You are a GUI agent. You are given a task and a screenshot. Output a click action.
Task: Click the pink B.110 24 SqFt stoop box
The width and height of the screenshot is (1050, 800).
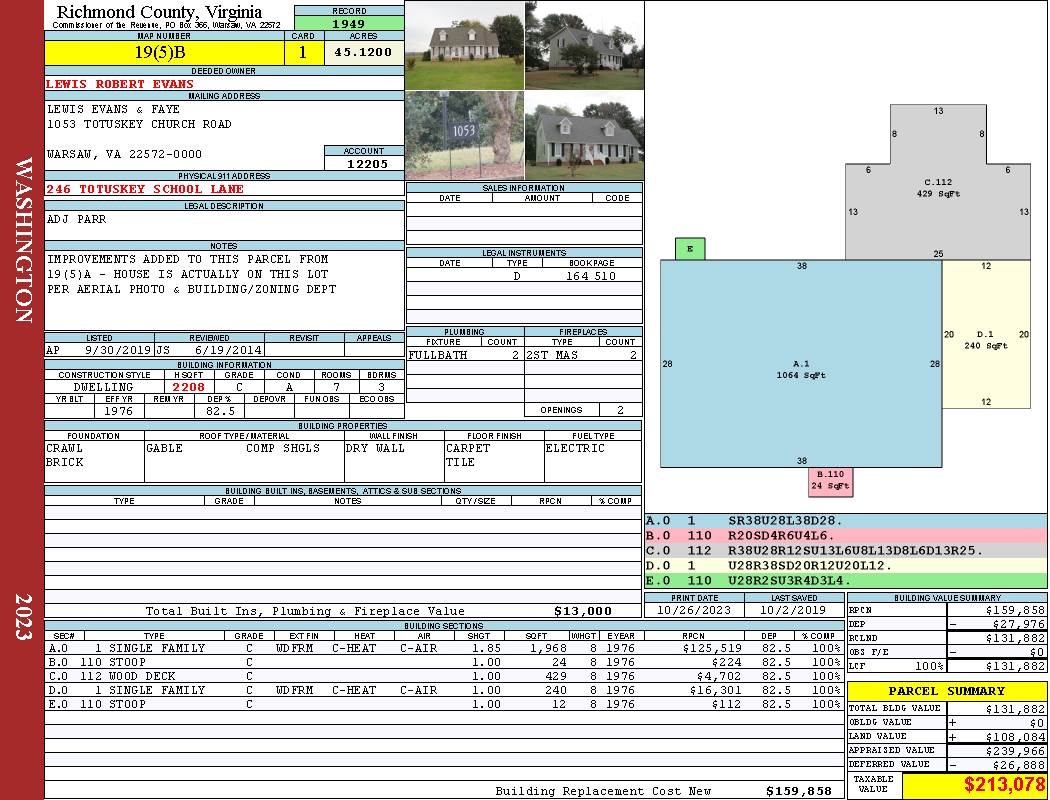point(830,481)
